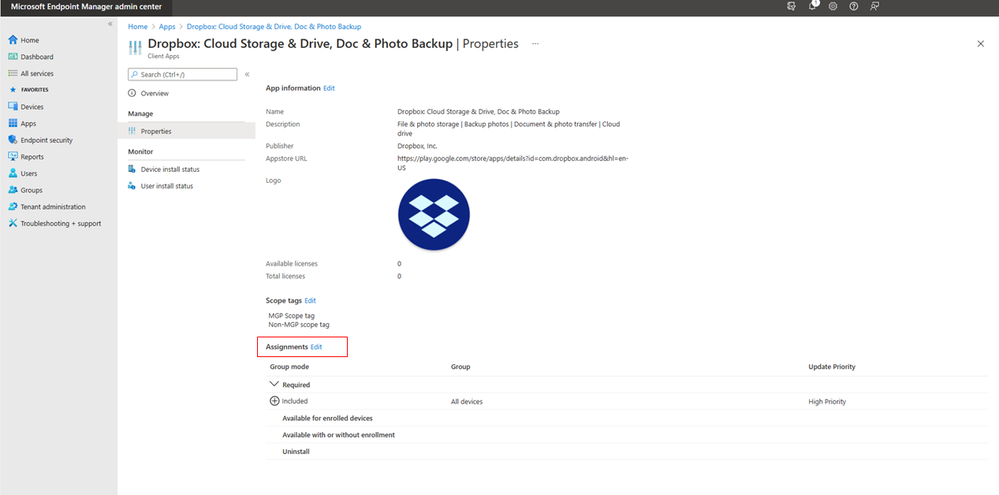The image size is (999, 495).
Task: Click the Update Priority column header
Action: 831,367
